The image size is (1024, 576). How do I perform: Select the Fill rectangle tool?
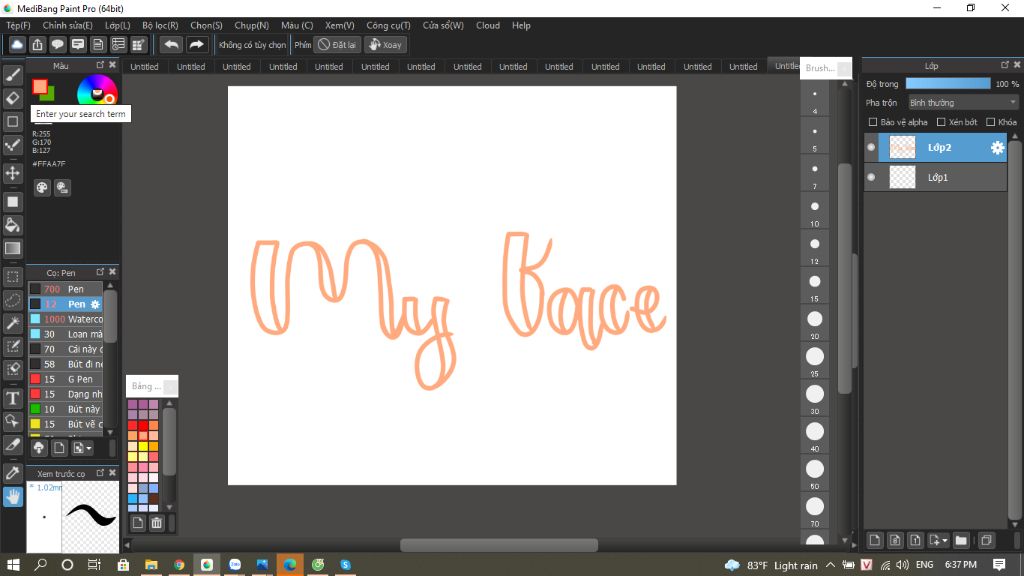[x=12, y=202]
